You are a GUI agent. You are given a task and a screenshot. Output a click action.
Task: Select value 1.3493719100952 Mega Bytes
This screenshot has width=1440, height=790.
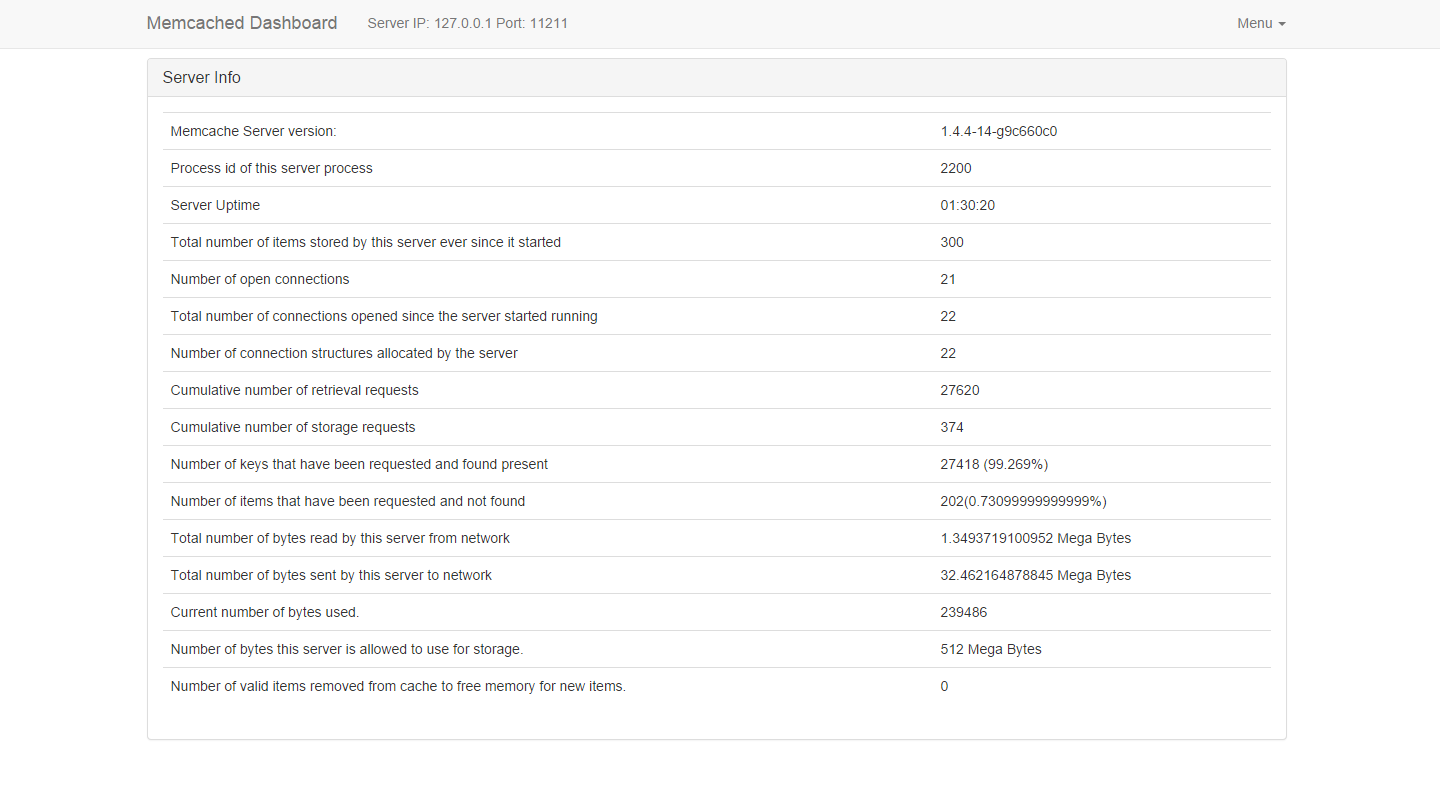1036,538
